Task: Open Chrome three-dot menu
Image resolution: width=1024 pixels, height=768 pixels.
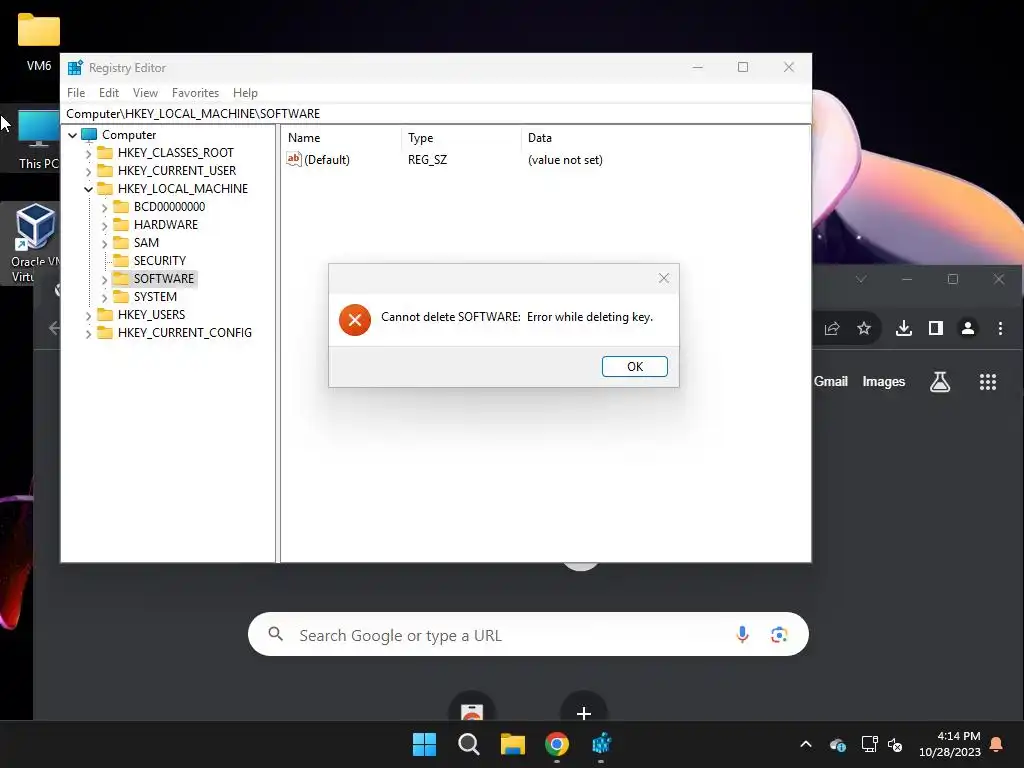Action: (x=1000, y=328)
